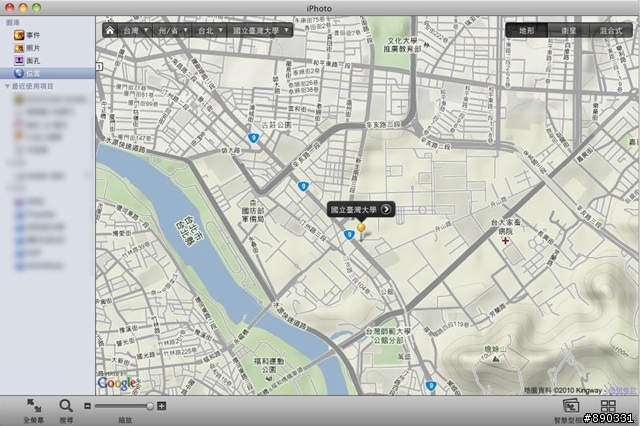Click the 照片 Photos icon in sidebar
Viewport: 640px width, 426px height.
(x=19, y=48)
